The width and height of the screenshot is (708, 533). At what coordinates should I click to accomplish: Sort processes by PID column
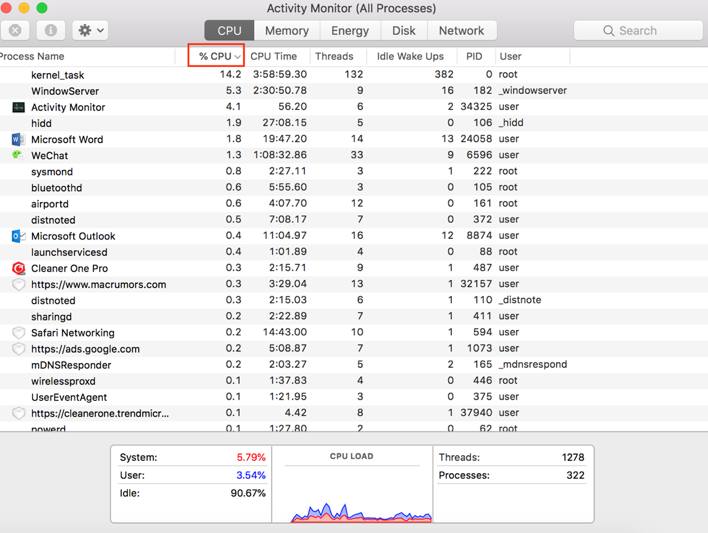tap(474, 56)
